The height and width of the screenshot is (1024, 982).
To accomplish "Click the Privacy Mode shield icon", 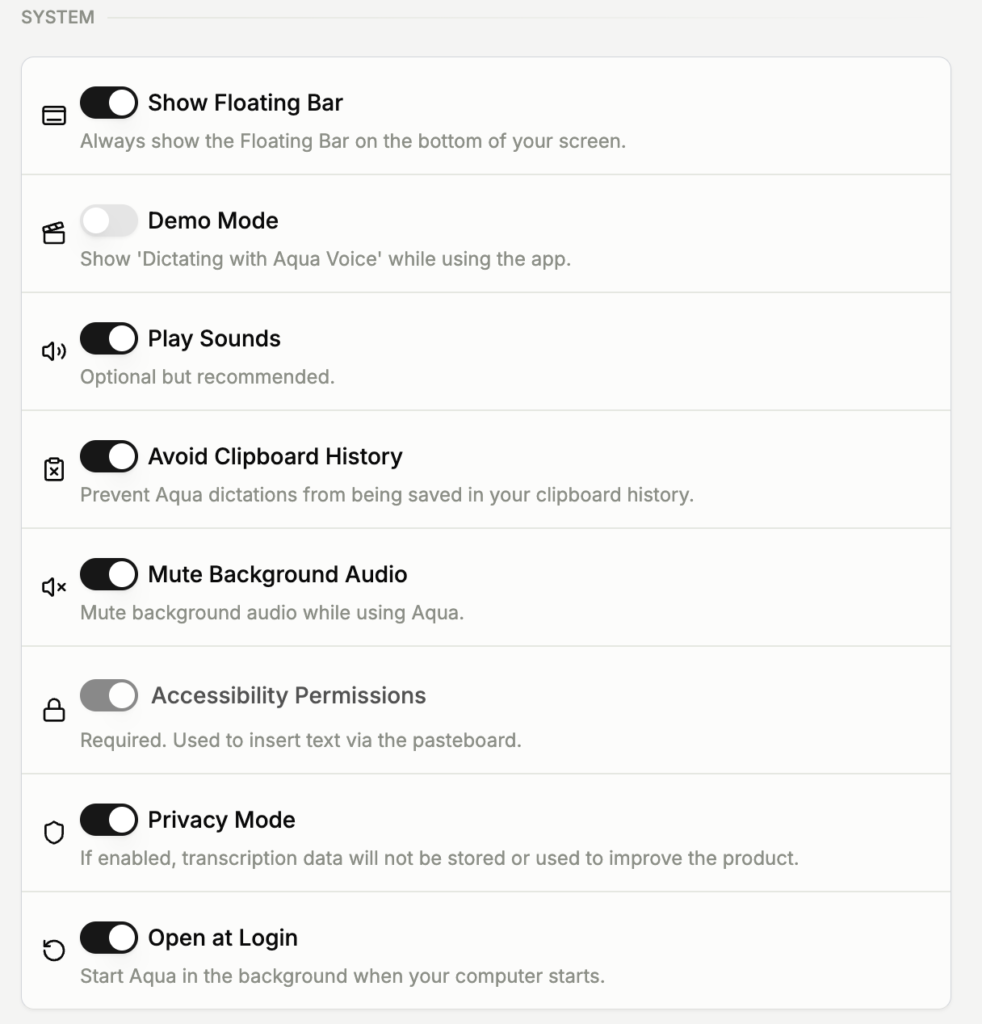I will click(x=54, y=833).
